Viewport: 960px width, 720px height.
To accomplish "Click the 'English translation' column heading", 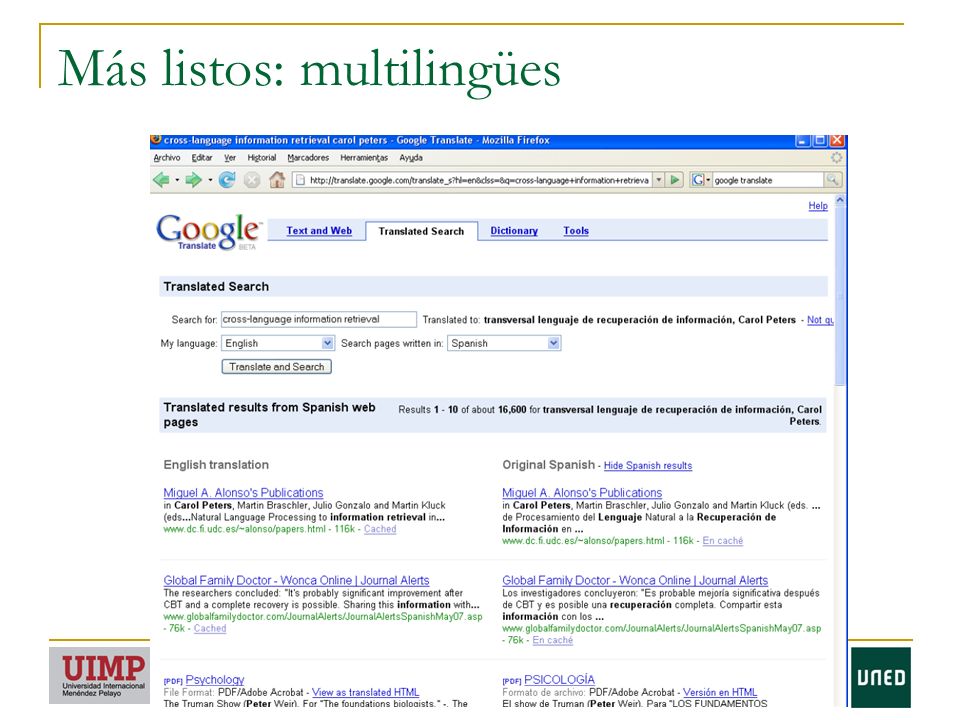I will [216, 465].
